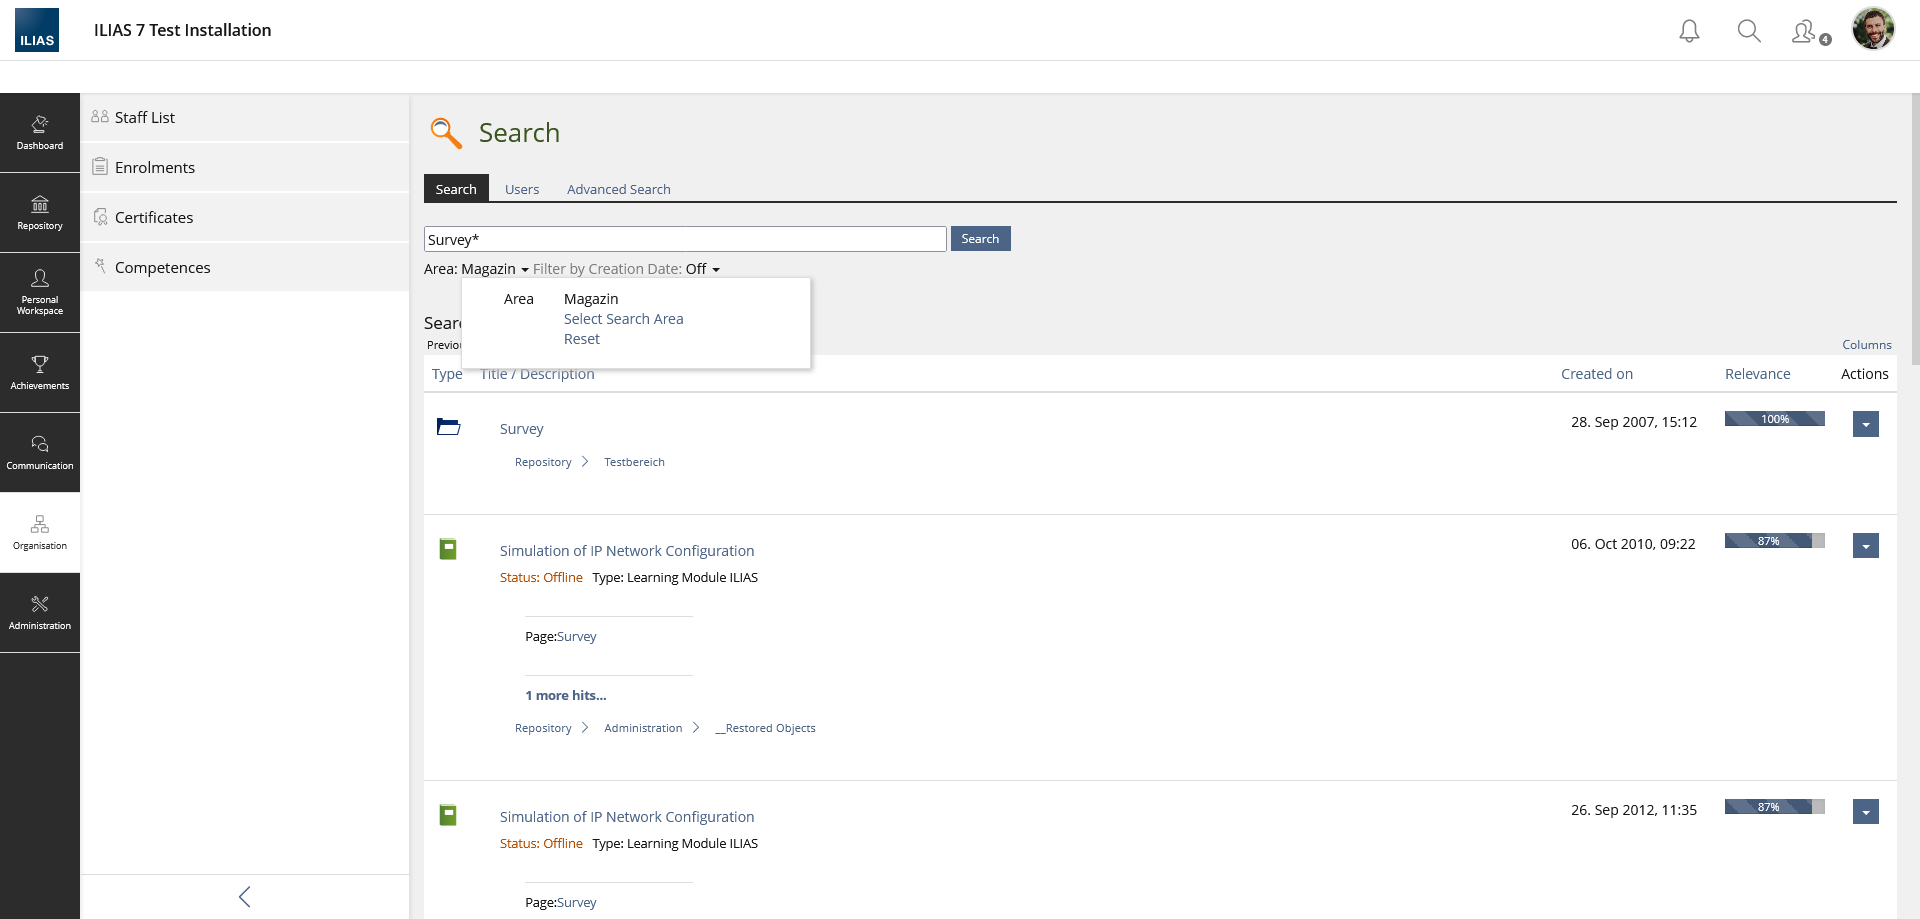This screenshot has height=919, width=1920.
Task: Open Staff List menu entry
Action: pos(145,117)
